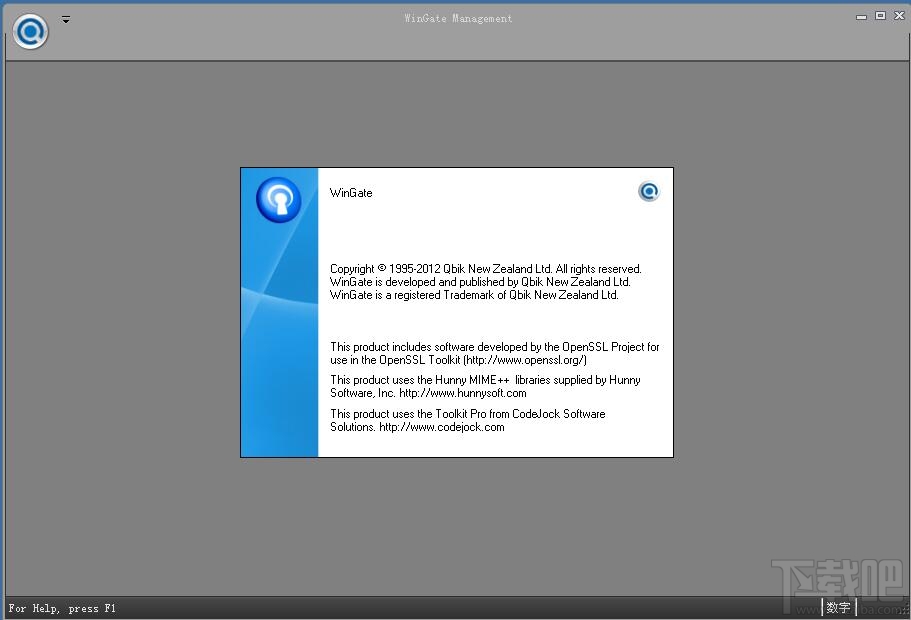Screen dimensions: 911x620
Task: Minimize the WinGate Management window
Action: [x=861, y=16]
